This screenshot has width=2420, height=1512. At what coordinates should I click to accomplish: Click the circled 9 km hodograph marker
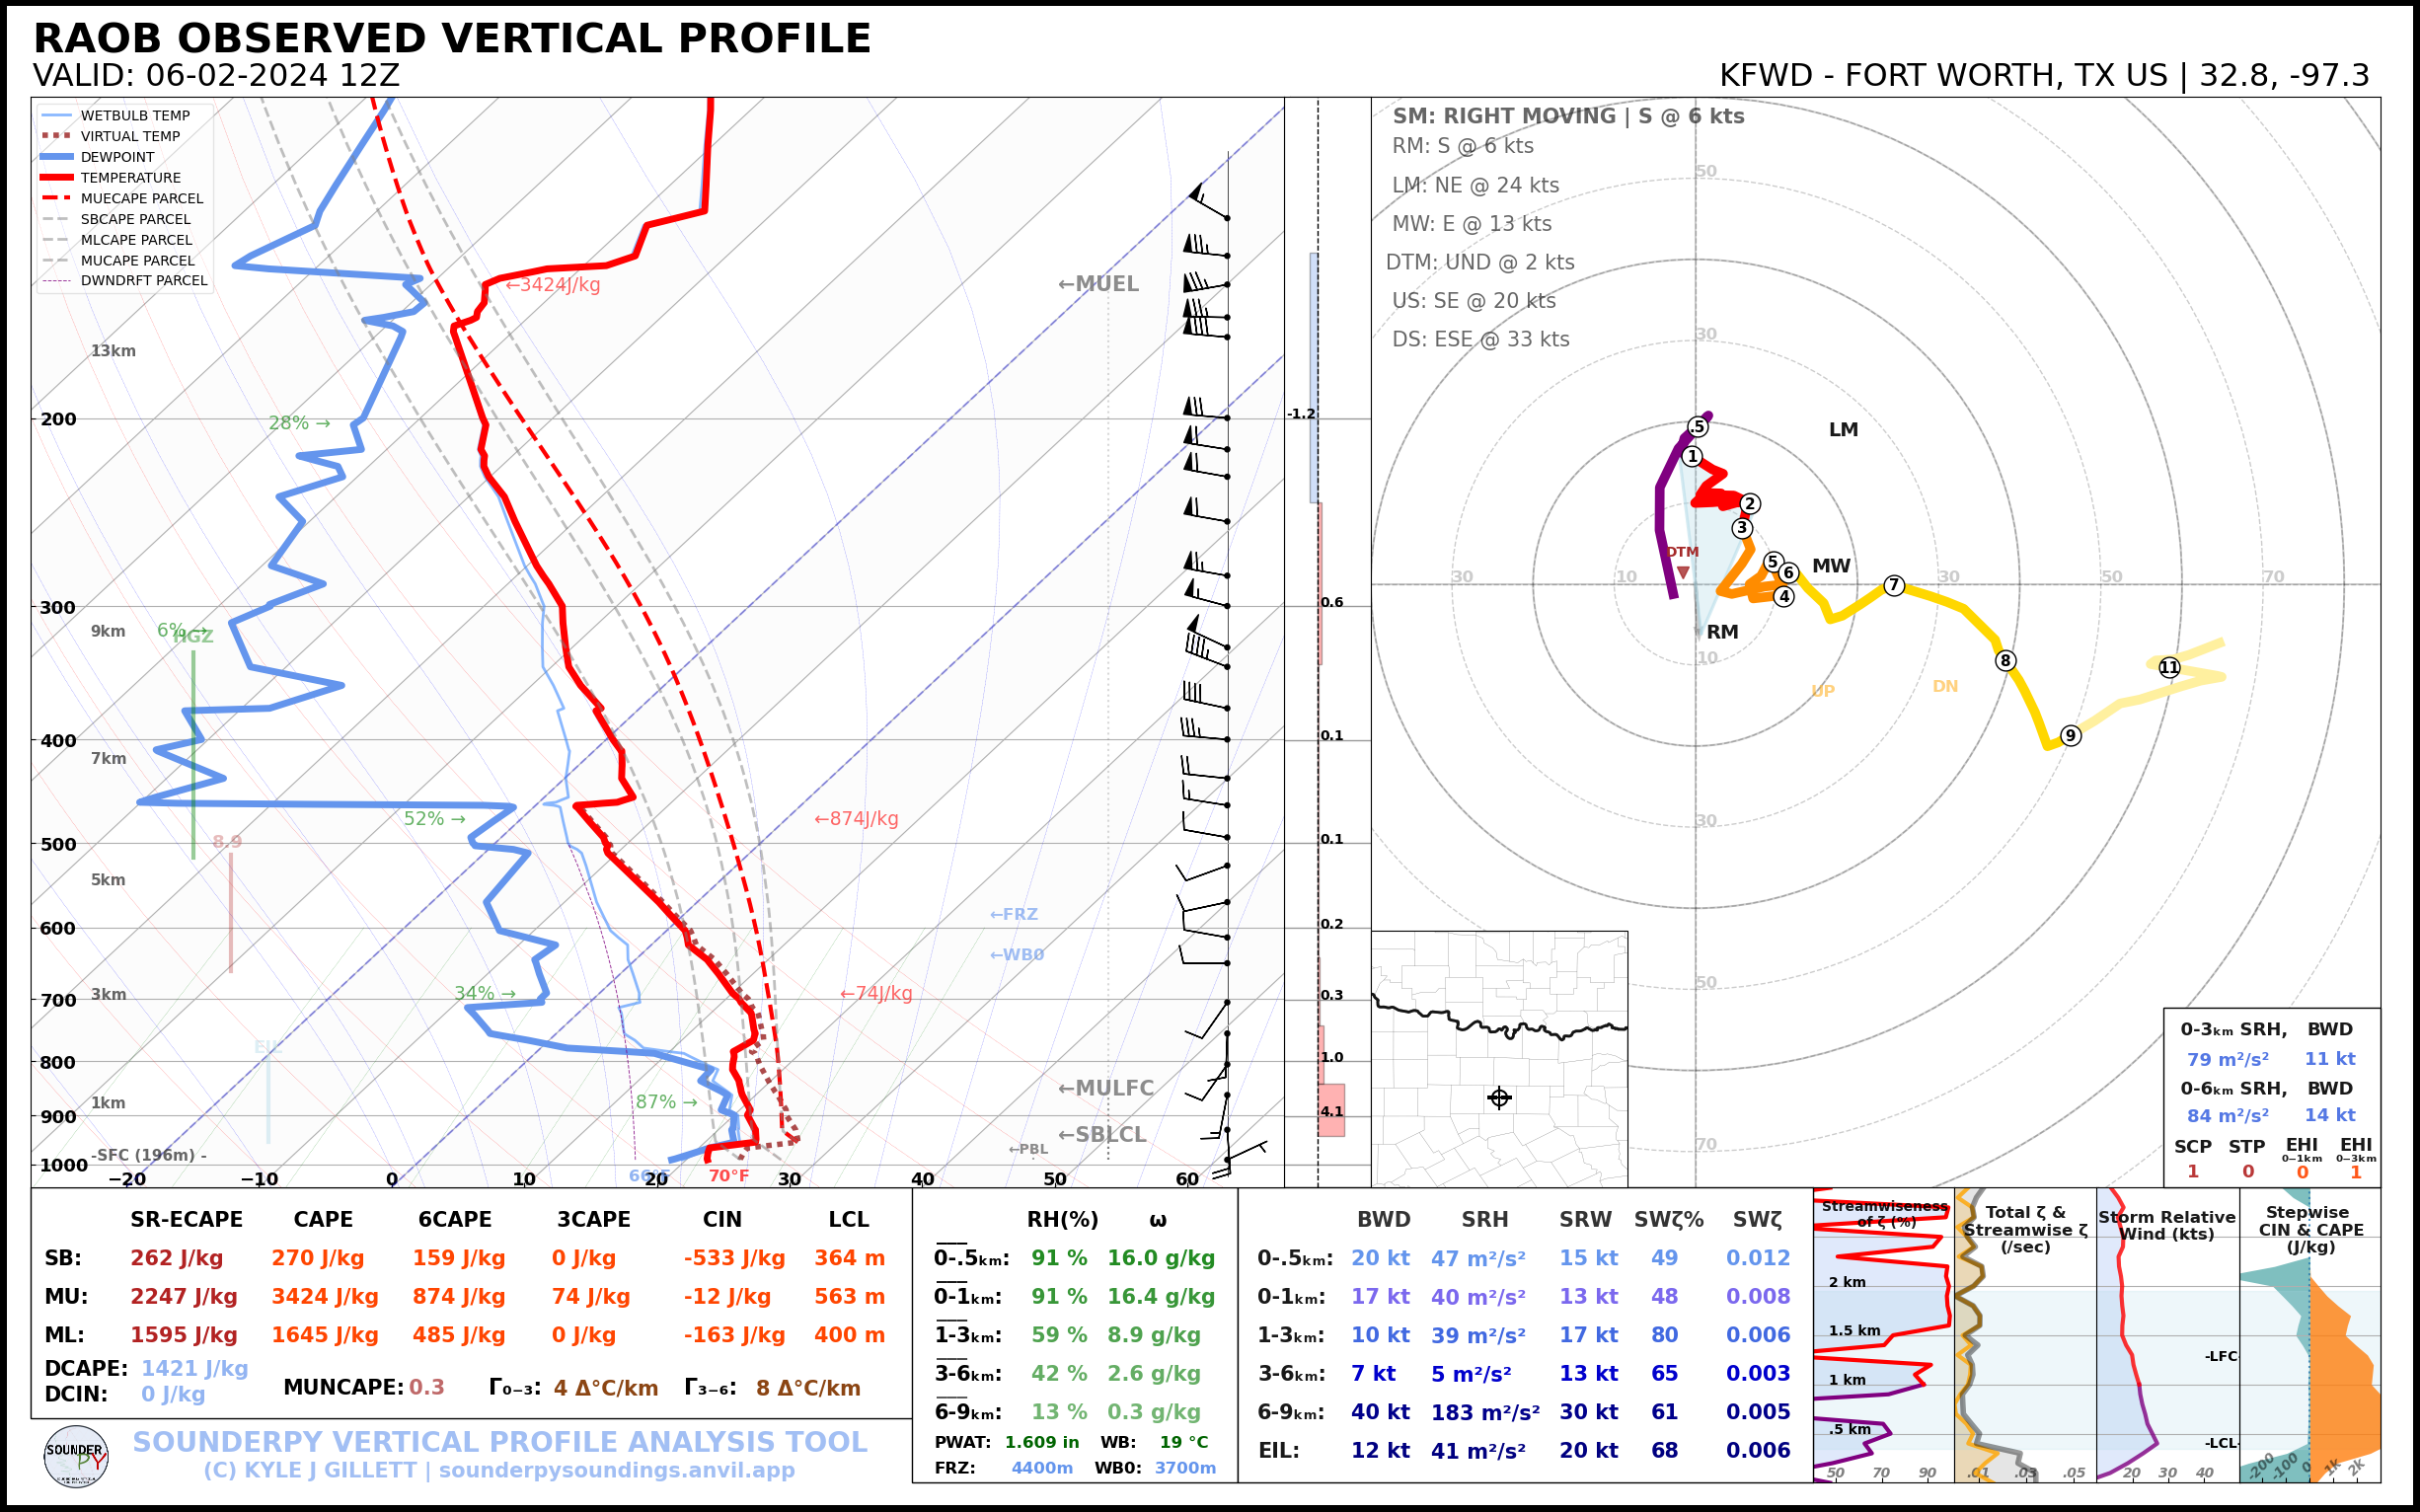[2070, 735]
